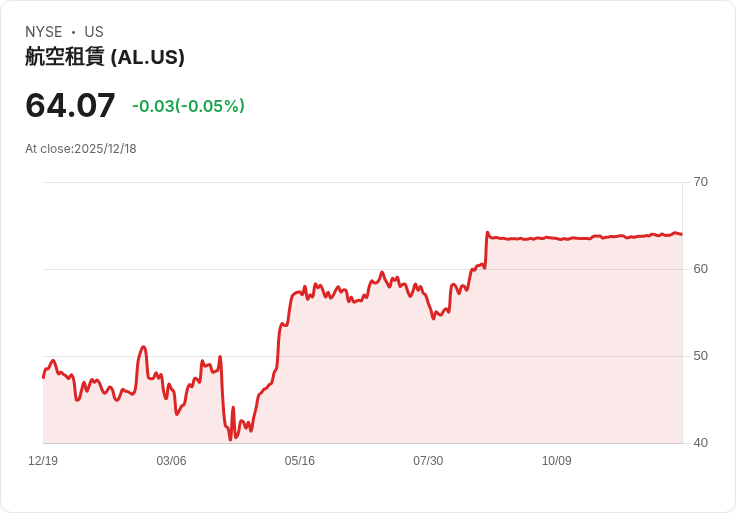Click the 50 price axis label
The height and width of the screenshot is (513, 736).
tap(701, 356)
